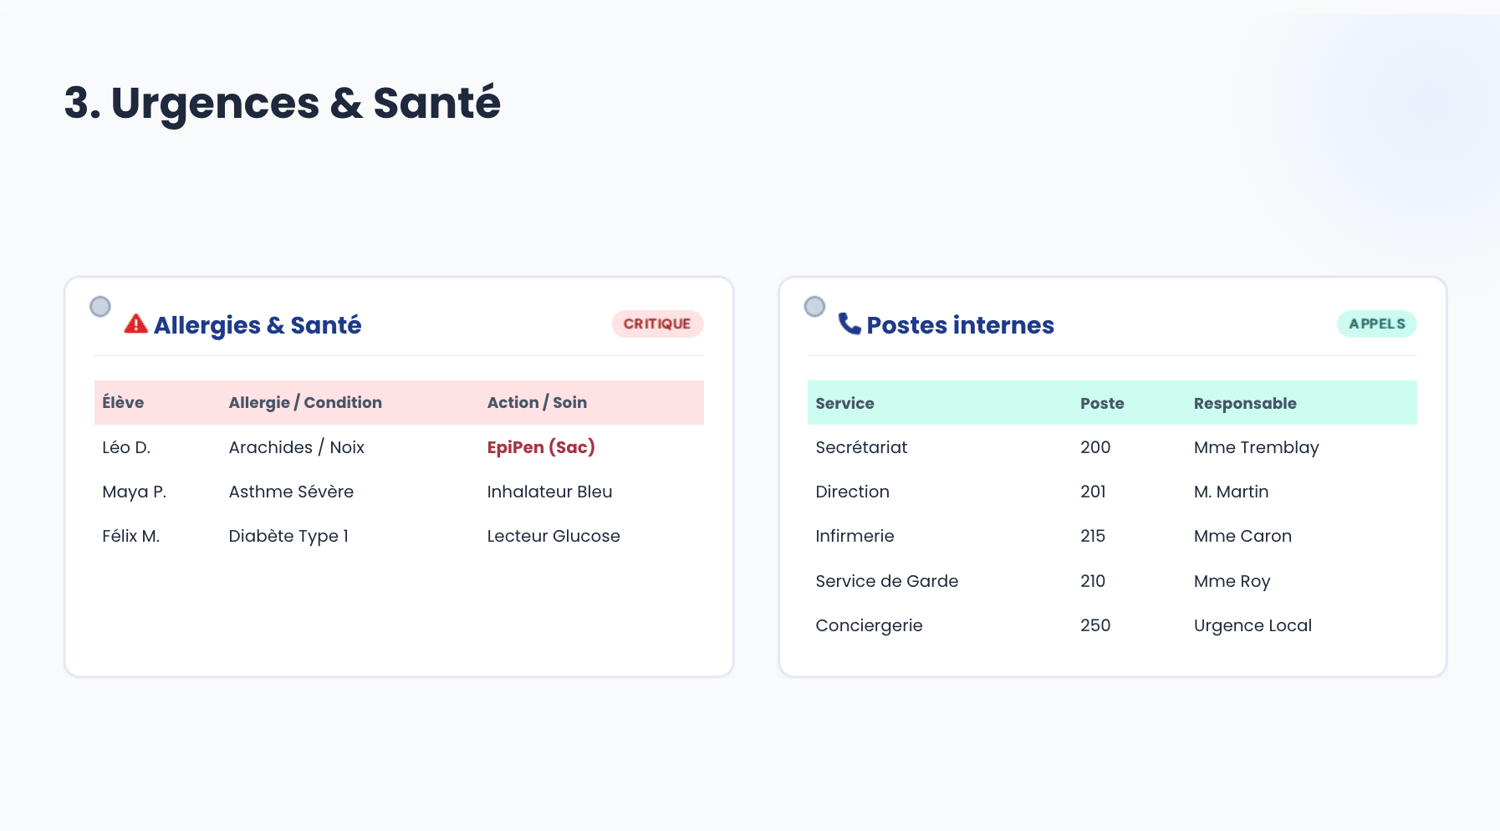Viewport: 1500px width, 831px height.
Task: Click the Responsable column header
Action: point(1245,404)
